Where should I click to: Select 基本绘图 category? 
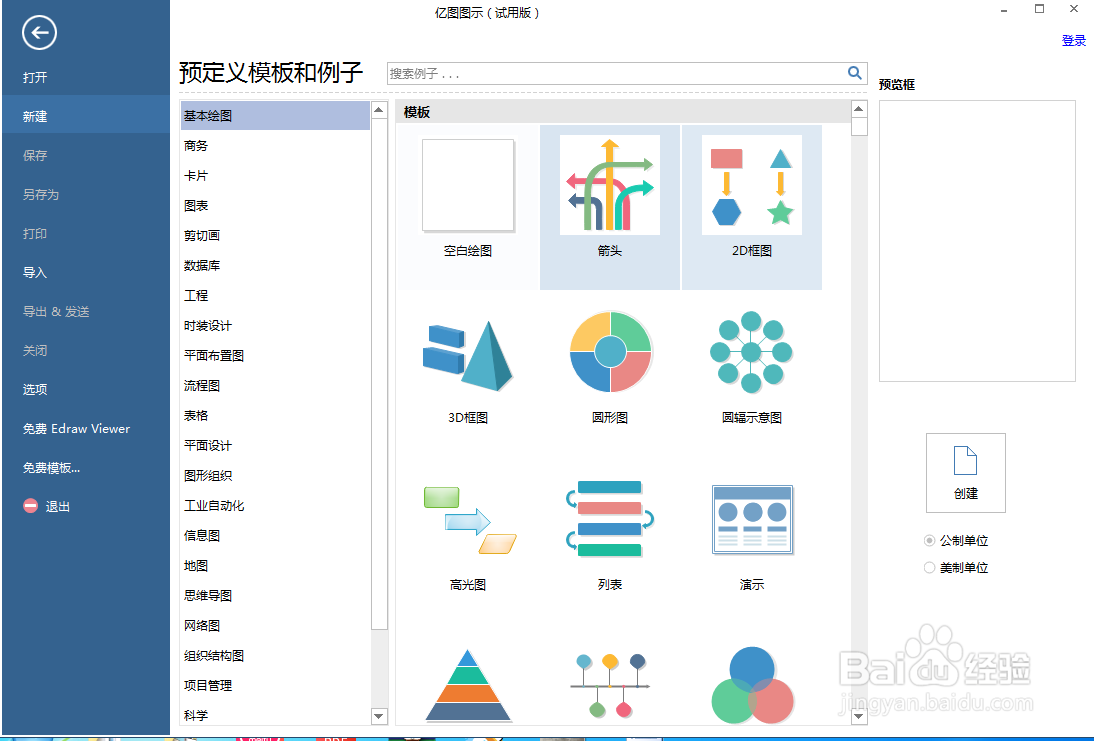coord(275,116)
